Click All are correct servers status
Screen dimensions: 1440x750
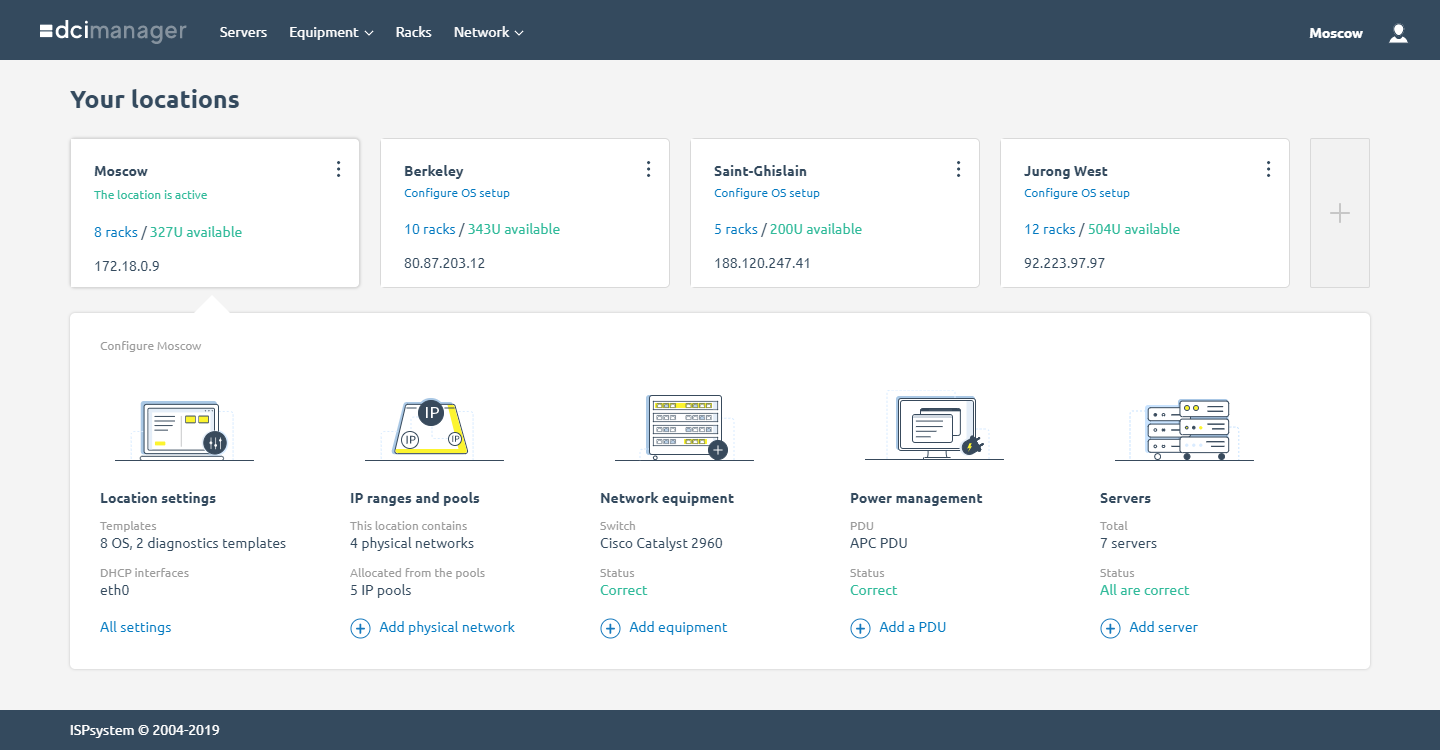click(1145, 590)
